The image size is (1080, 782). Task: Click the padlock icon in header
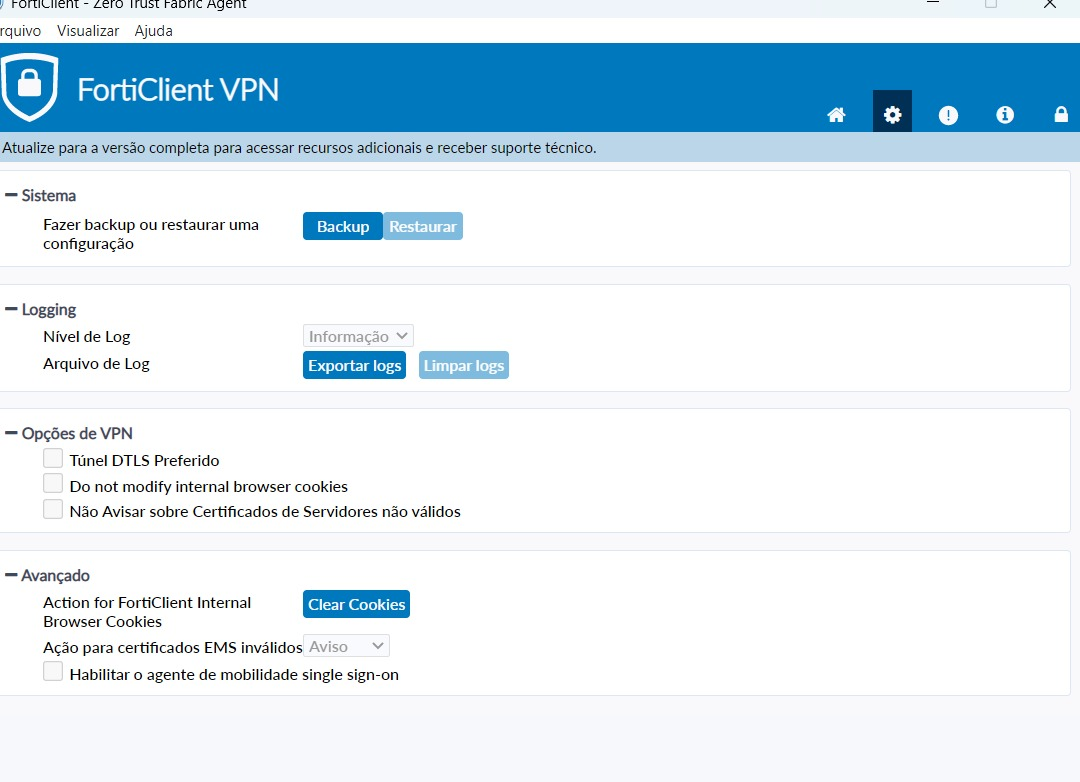1061,114
